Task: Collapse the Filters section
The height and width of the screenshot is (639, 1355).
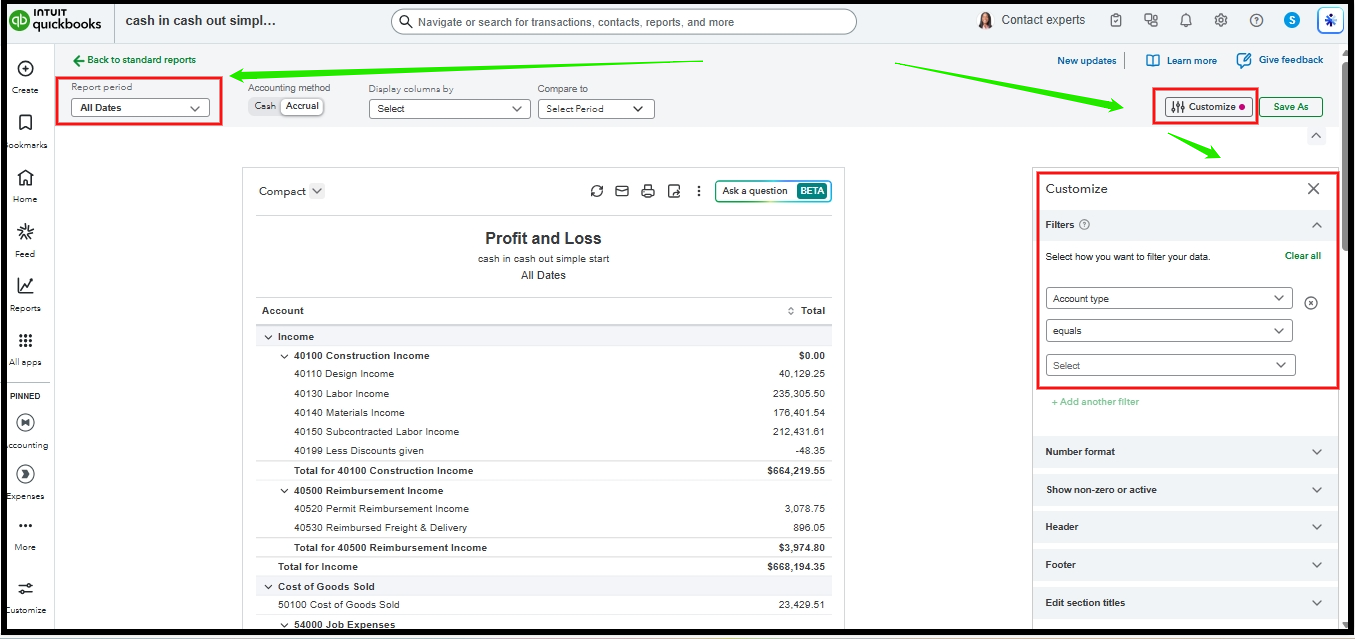Action: [1317, 225]
